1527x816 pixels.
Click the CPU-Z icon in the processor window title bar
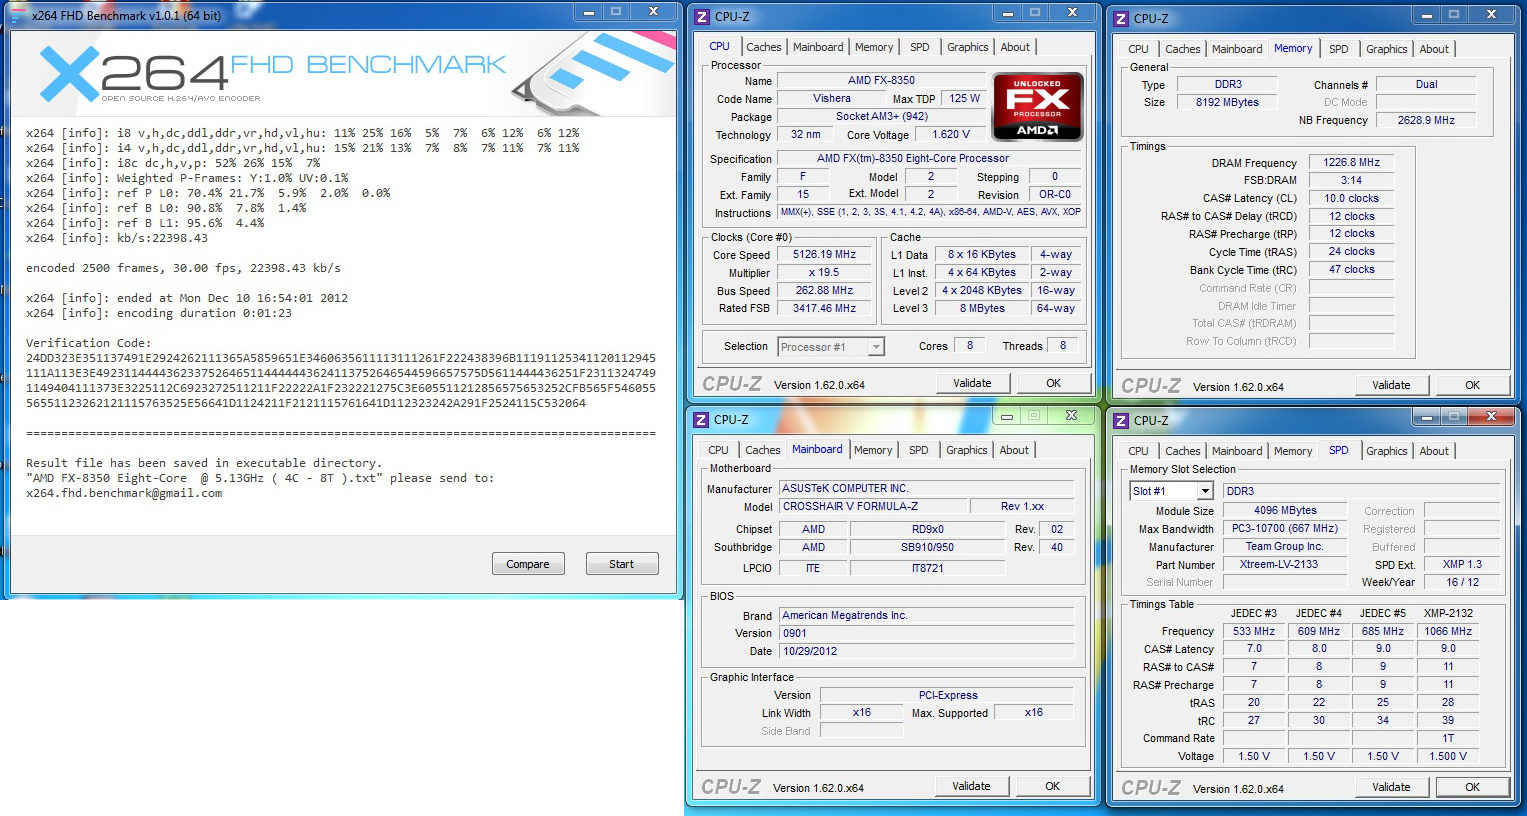point(702,17)
